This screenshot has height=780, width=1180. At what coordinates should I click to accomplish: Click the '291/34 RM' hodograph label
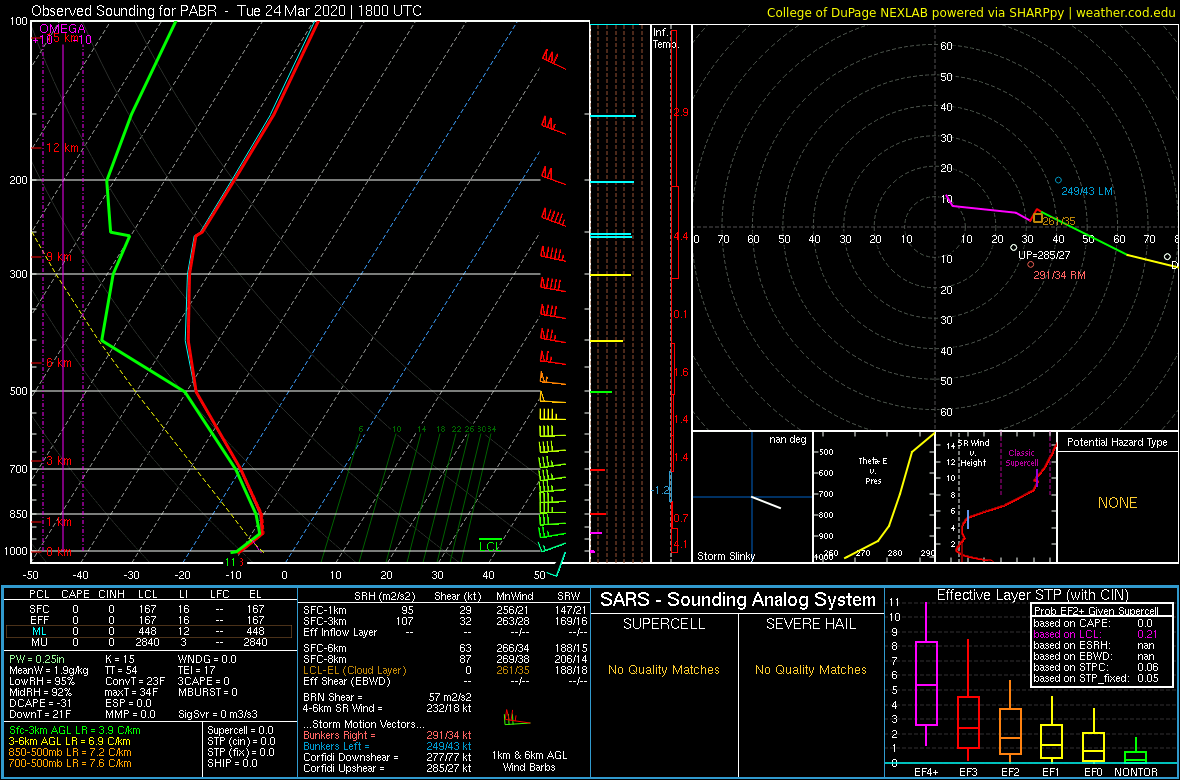click(x=1059, y=276)
